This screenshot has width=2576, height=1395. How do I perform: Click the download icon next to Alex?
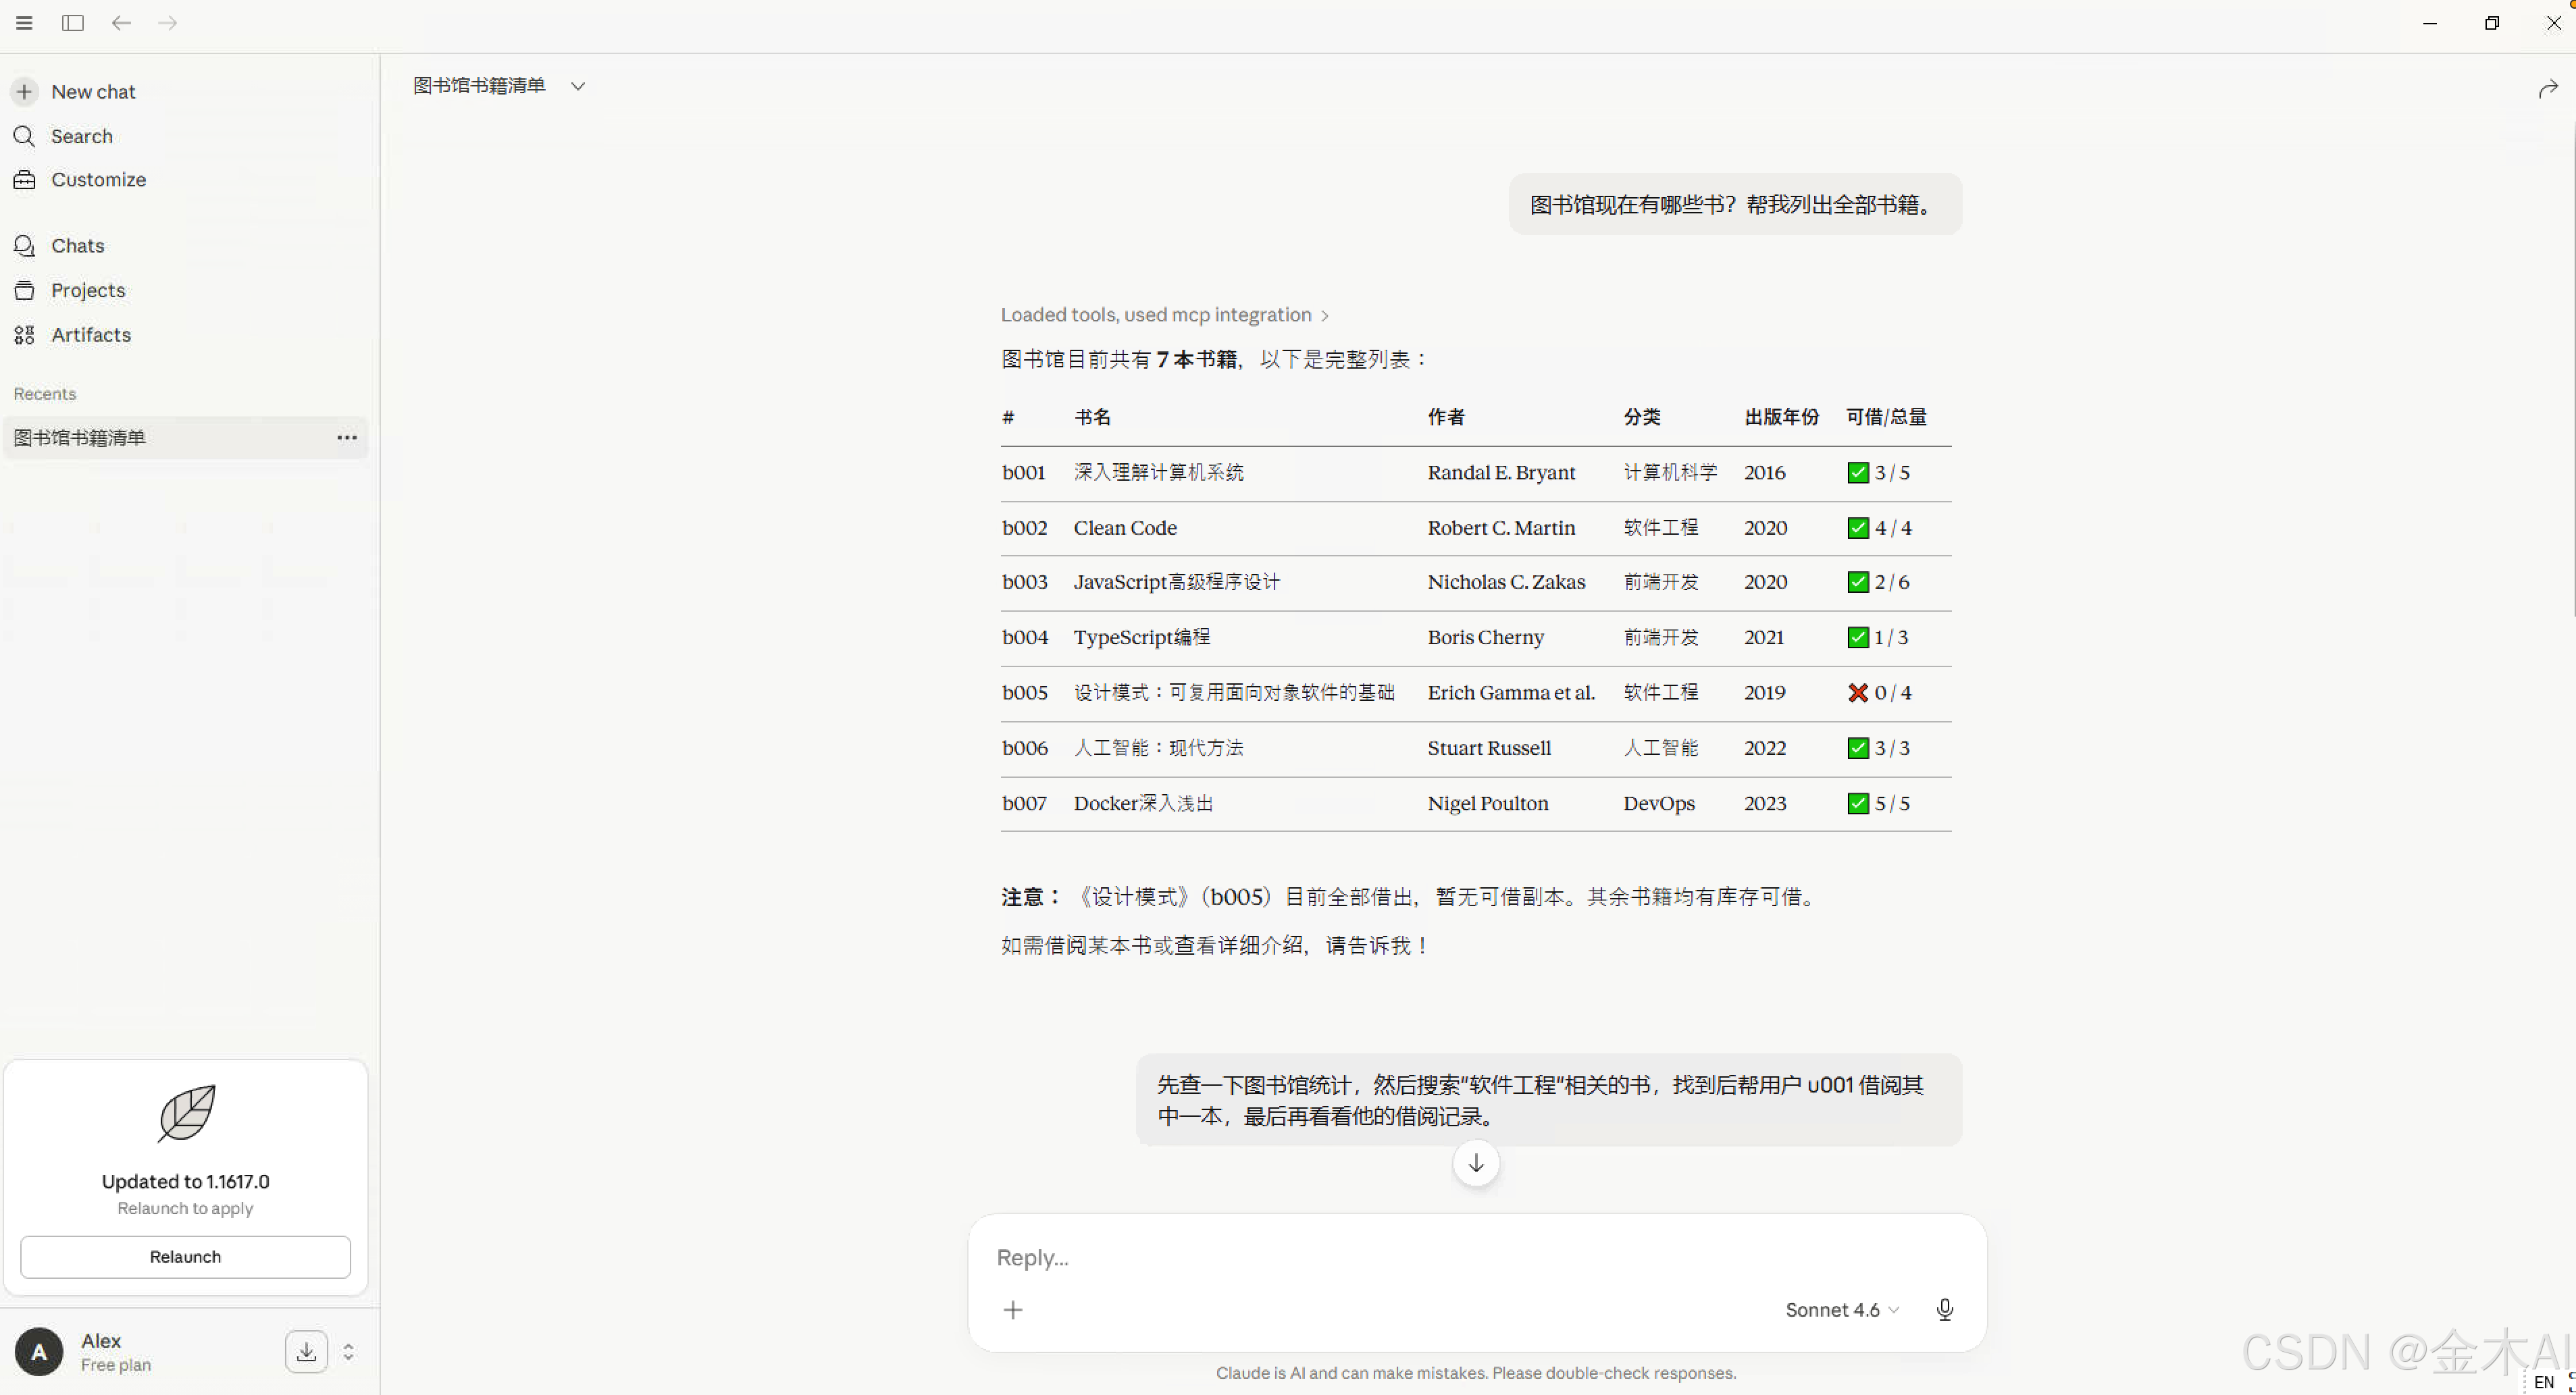[x=306, y=1352]
